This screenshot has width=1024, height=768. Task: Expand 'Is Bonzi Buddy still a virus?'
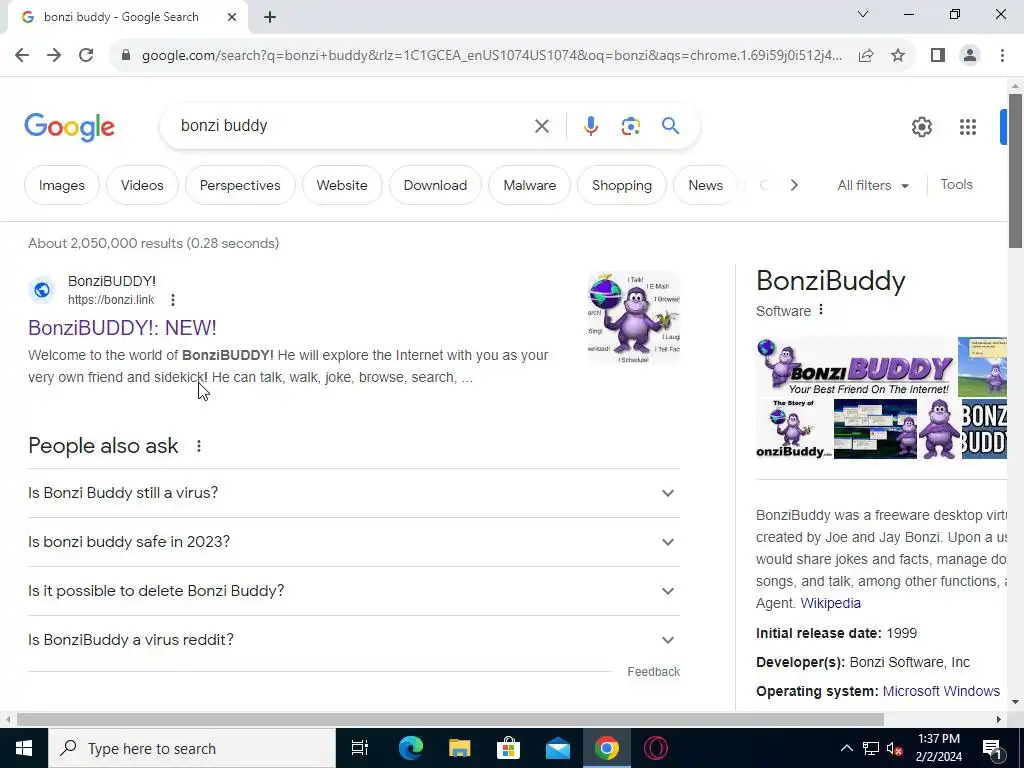tap(354, 493)
